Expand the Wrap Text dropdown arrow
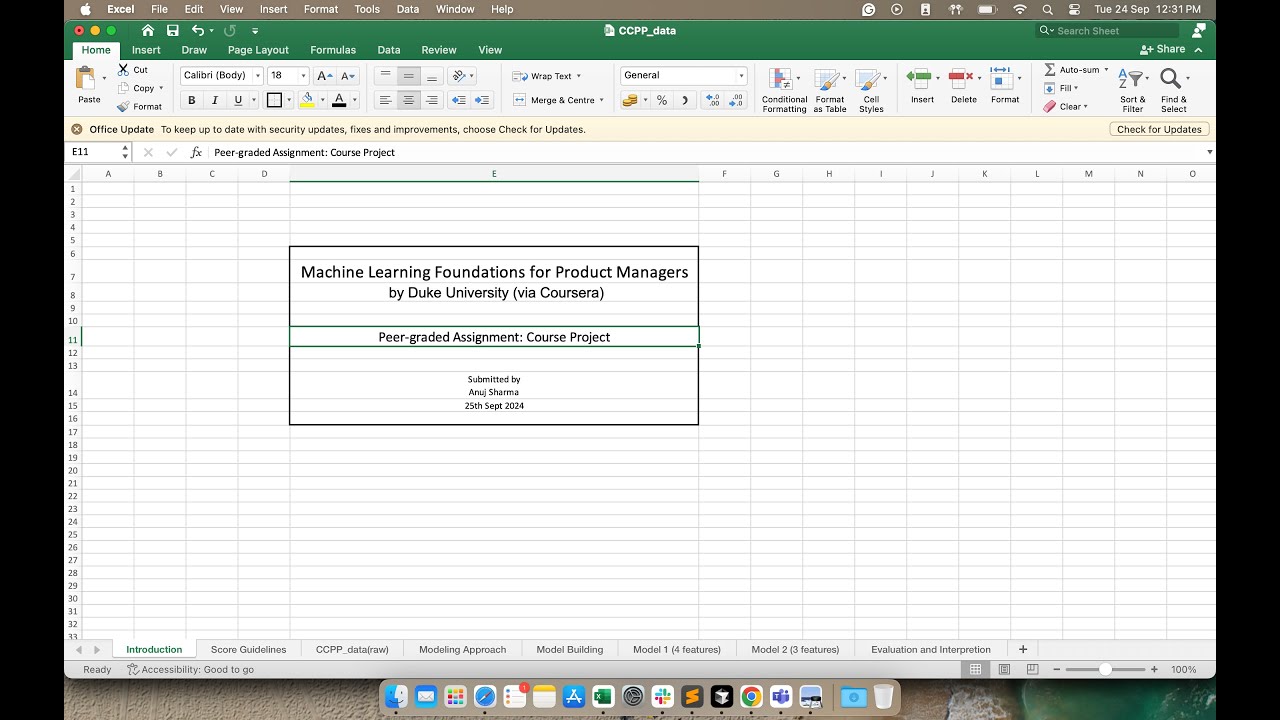The image size is (1280, 720). tap(578, 76)
